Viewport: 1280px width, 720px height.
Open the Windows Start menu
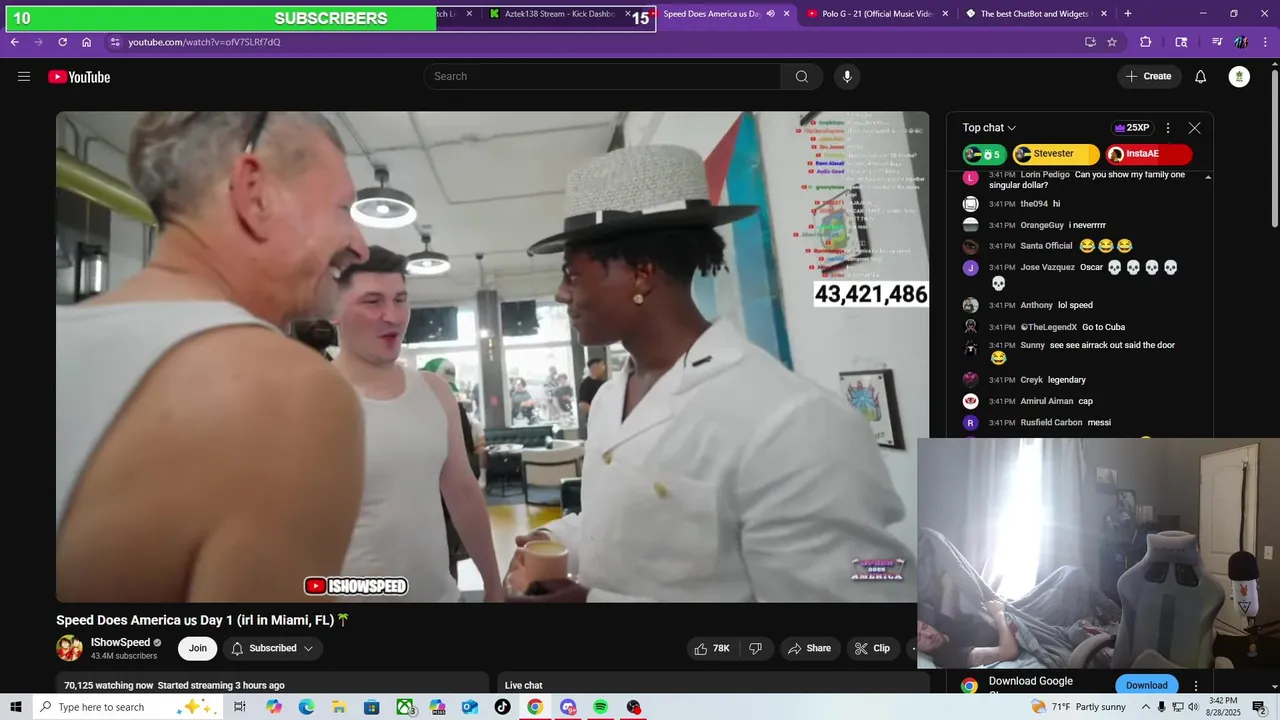point(16,707)
